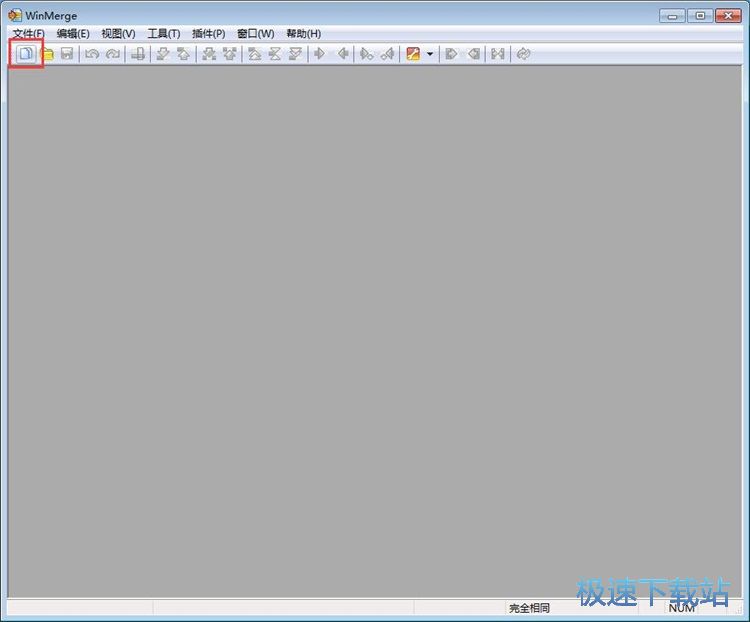This screenshot has height=622, width=750.
Task: Open files with the folder icon
Action: pyautogui.click(x=48, y=54)
